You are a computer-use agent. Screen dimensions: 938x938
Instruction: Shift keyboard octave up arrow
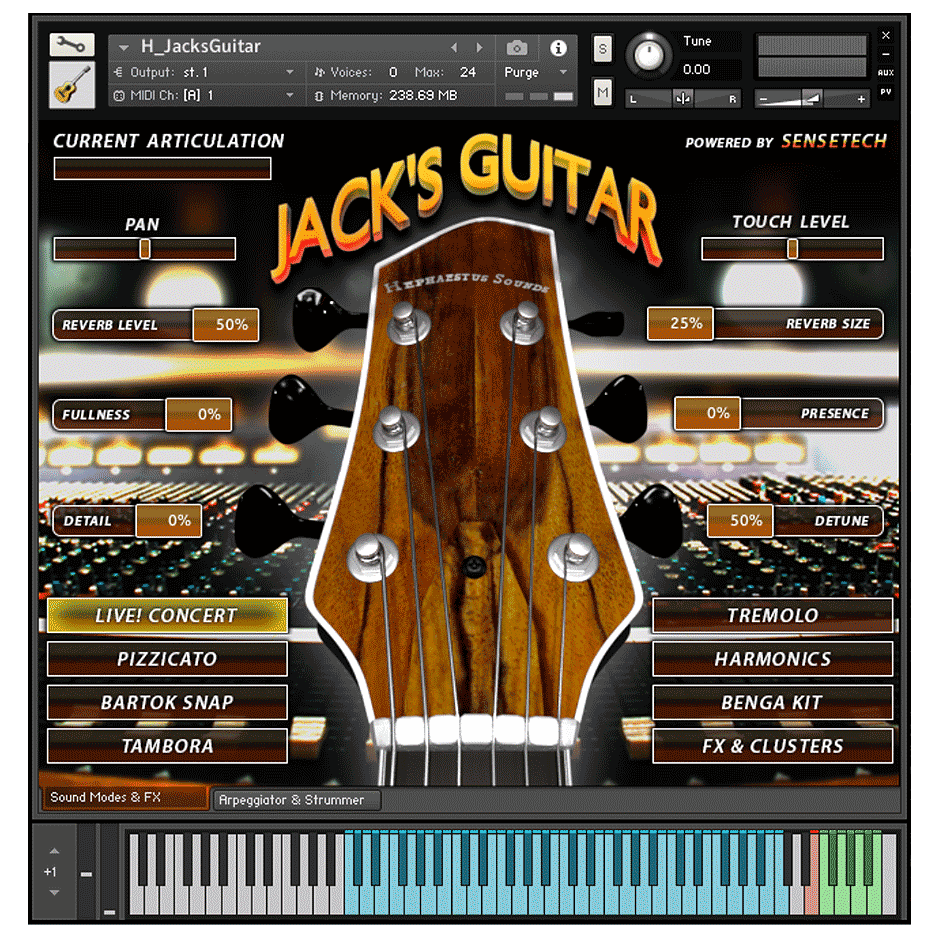click(54, 851)
